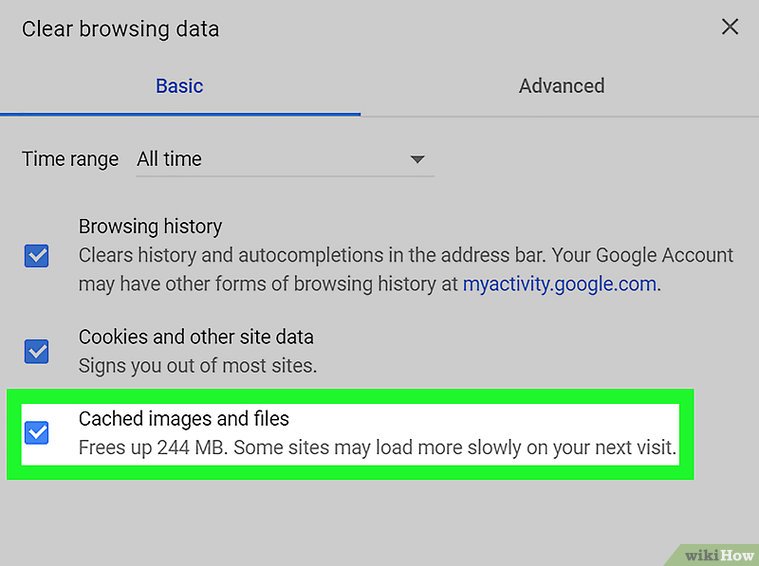Click the 'Cookies and other site data' label
759x566 pixels.
(x=196, y=337)
